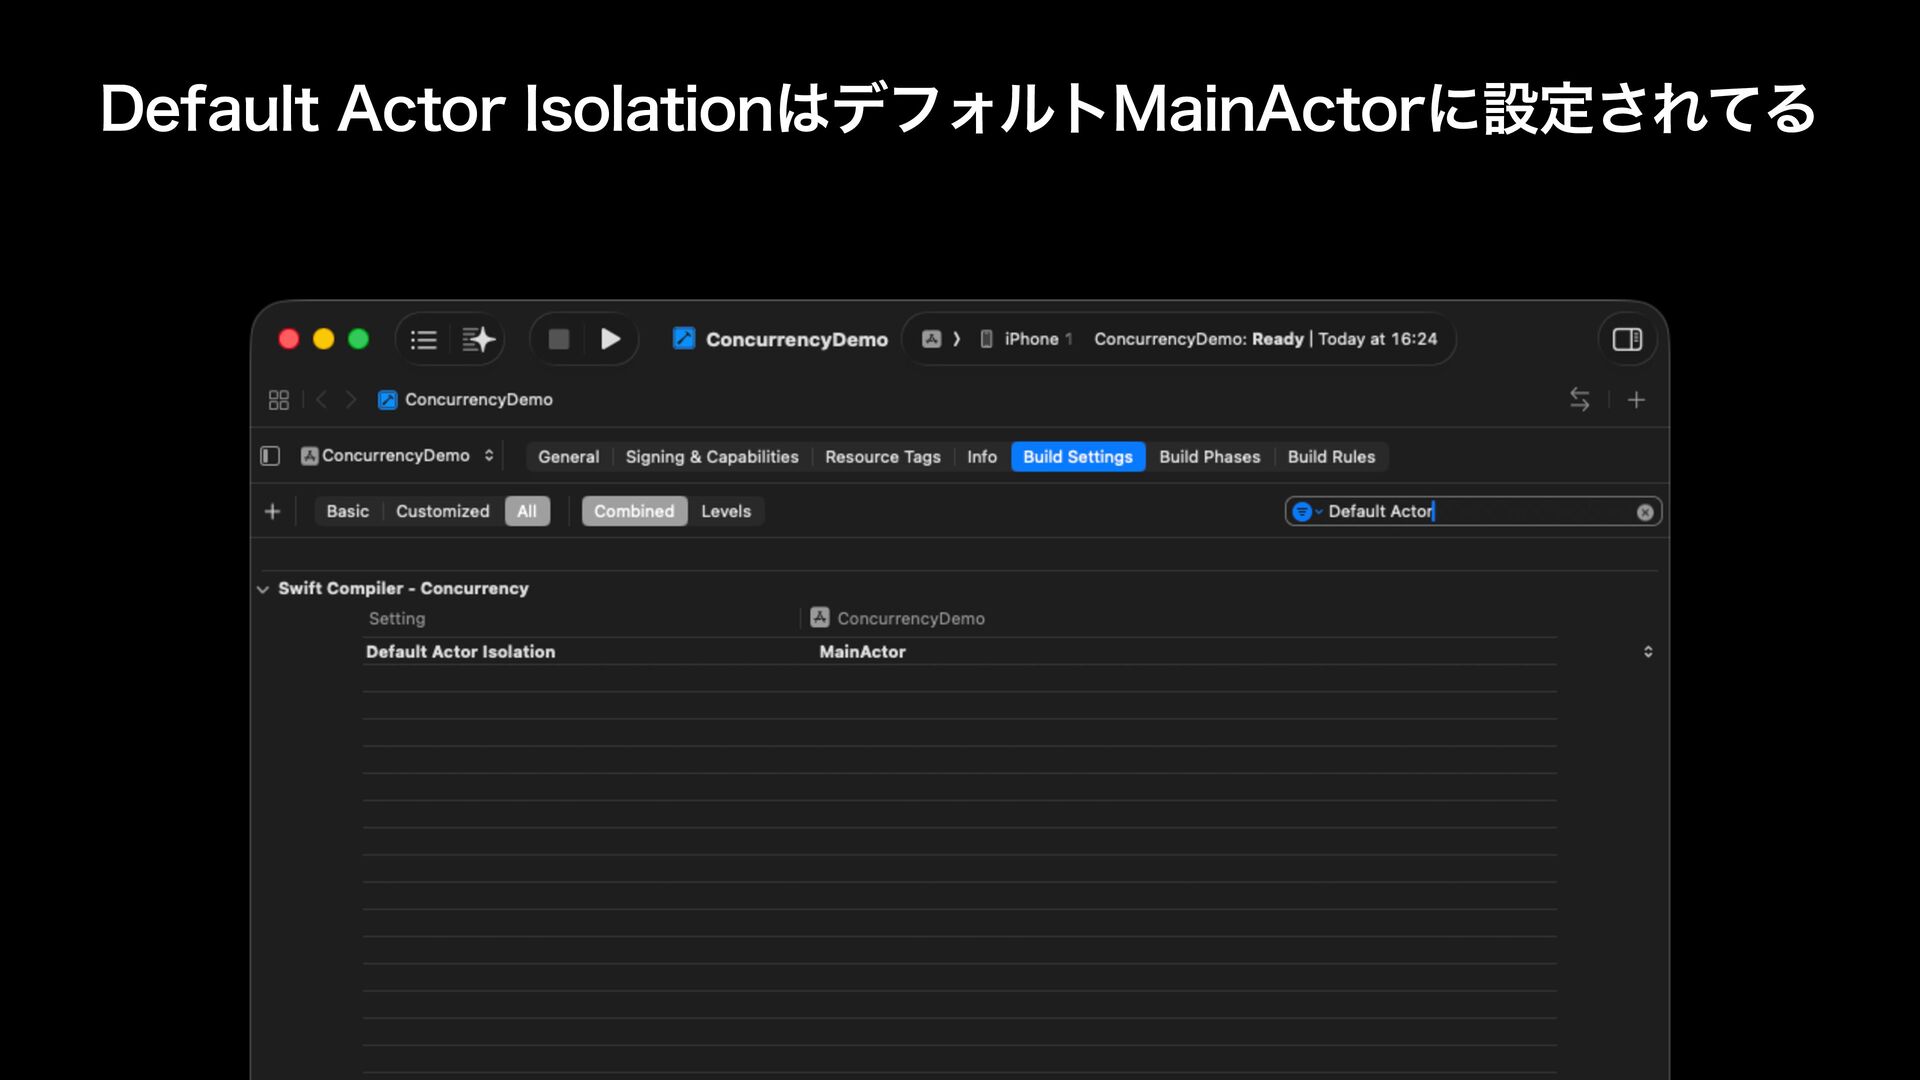Open the navigator list icon
Screen dimensions: 1920x1080
pos(424,340)
